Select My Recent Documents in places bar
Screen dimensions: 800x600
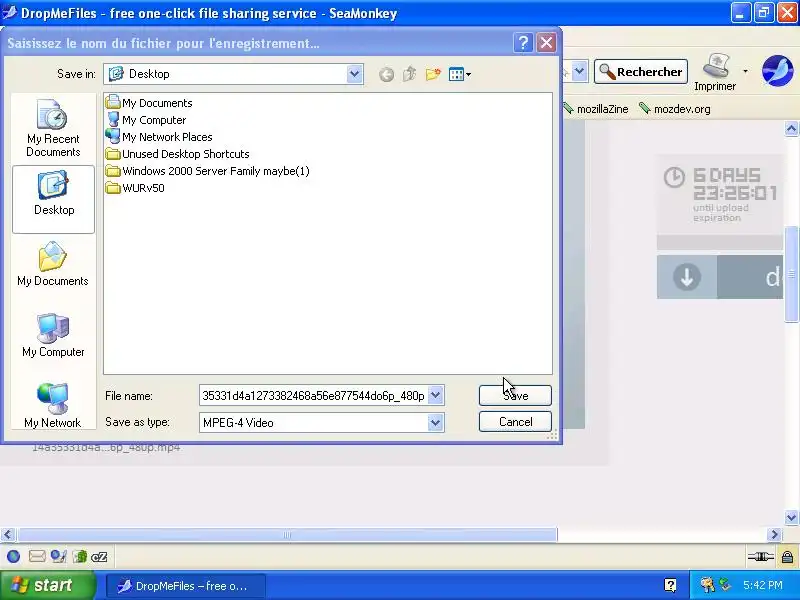pos(53,129)
